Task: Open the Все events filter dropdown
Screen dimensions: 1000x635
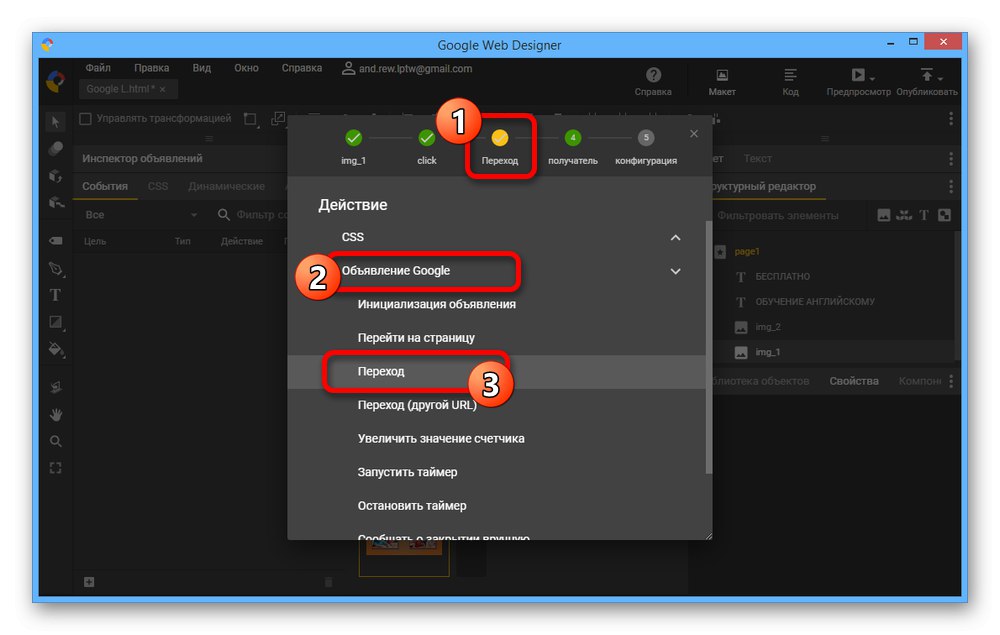Action: (140, 215)
